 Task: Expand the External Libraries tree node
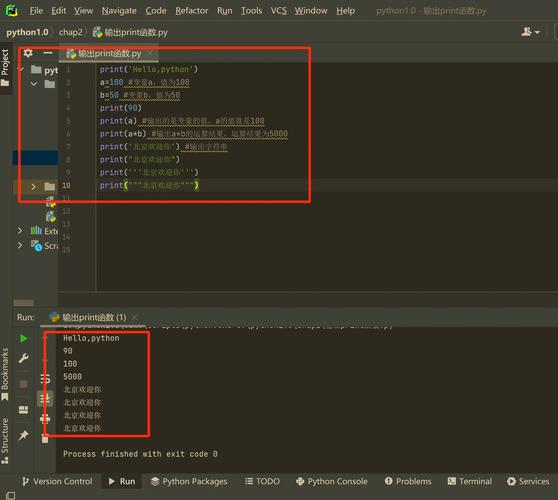coord(20,231)
